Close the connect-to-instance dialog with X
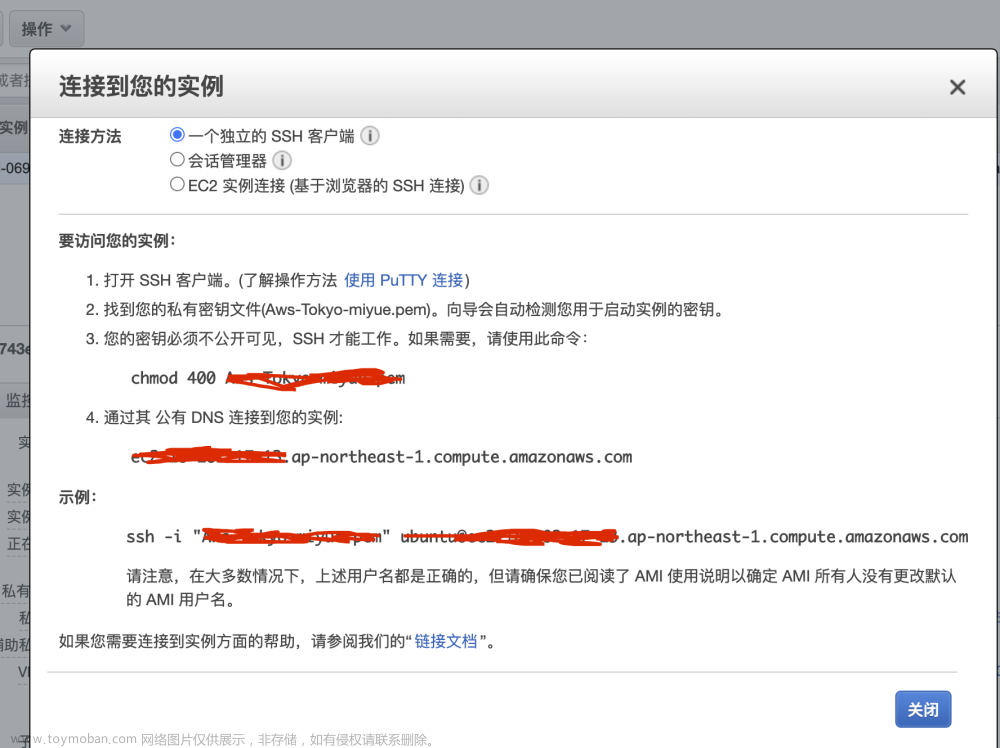 pos(957,87)
